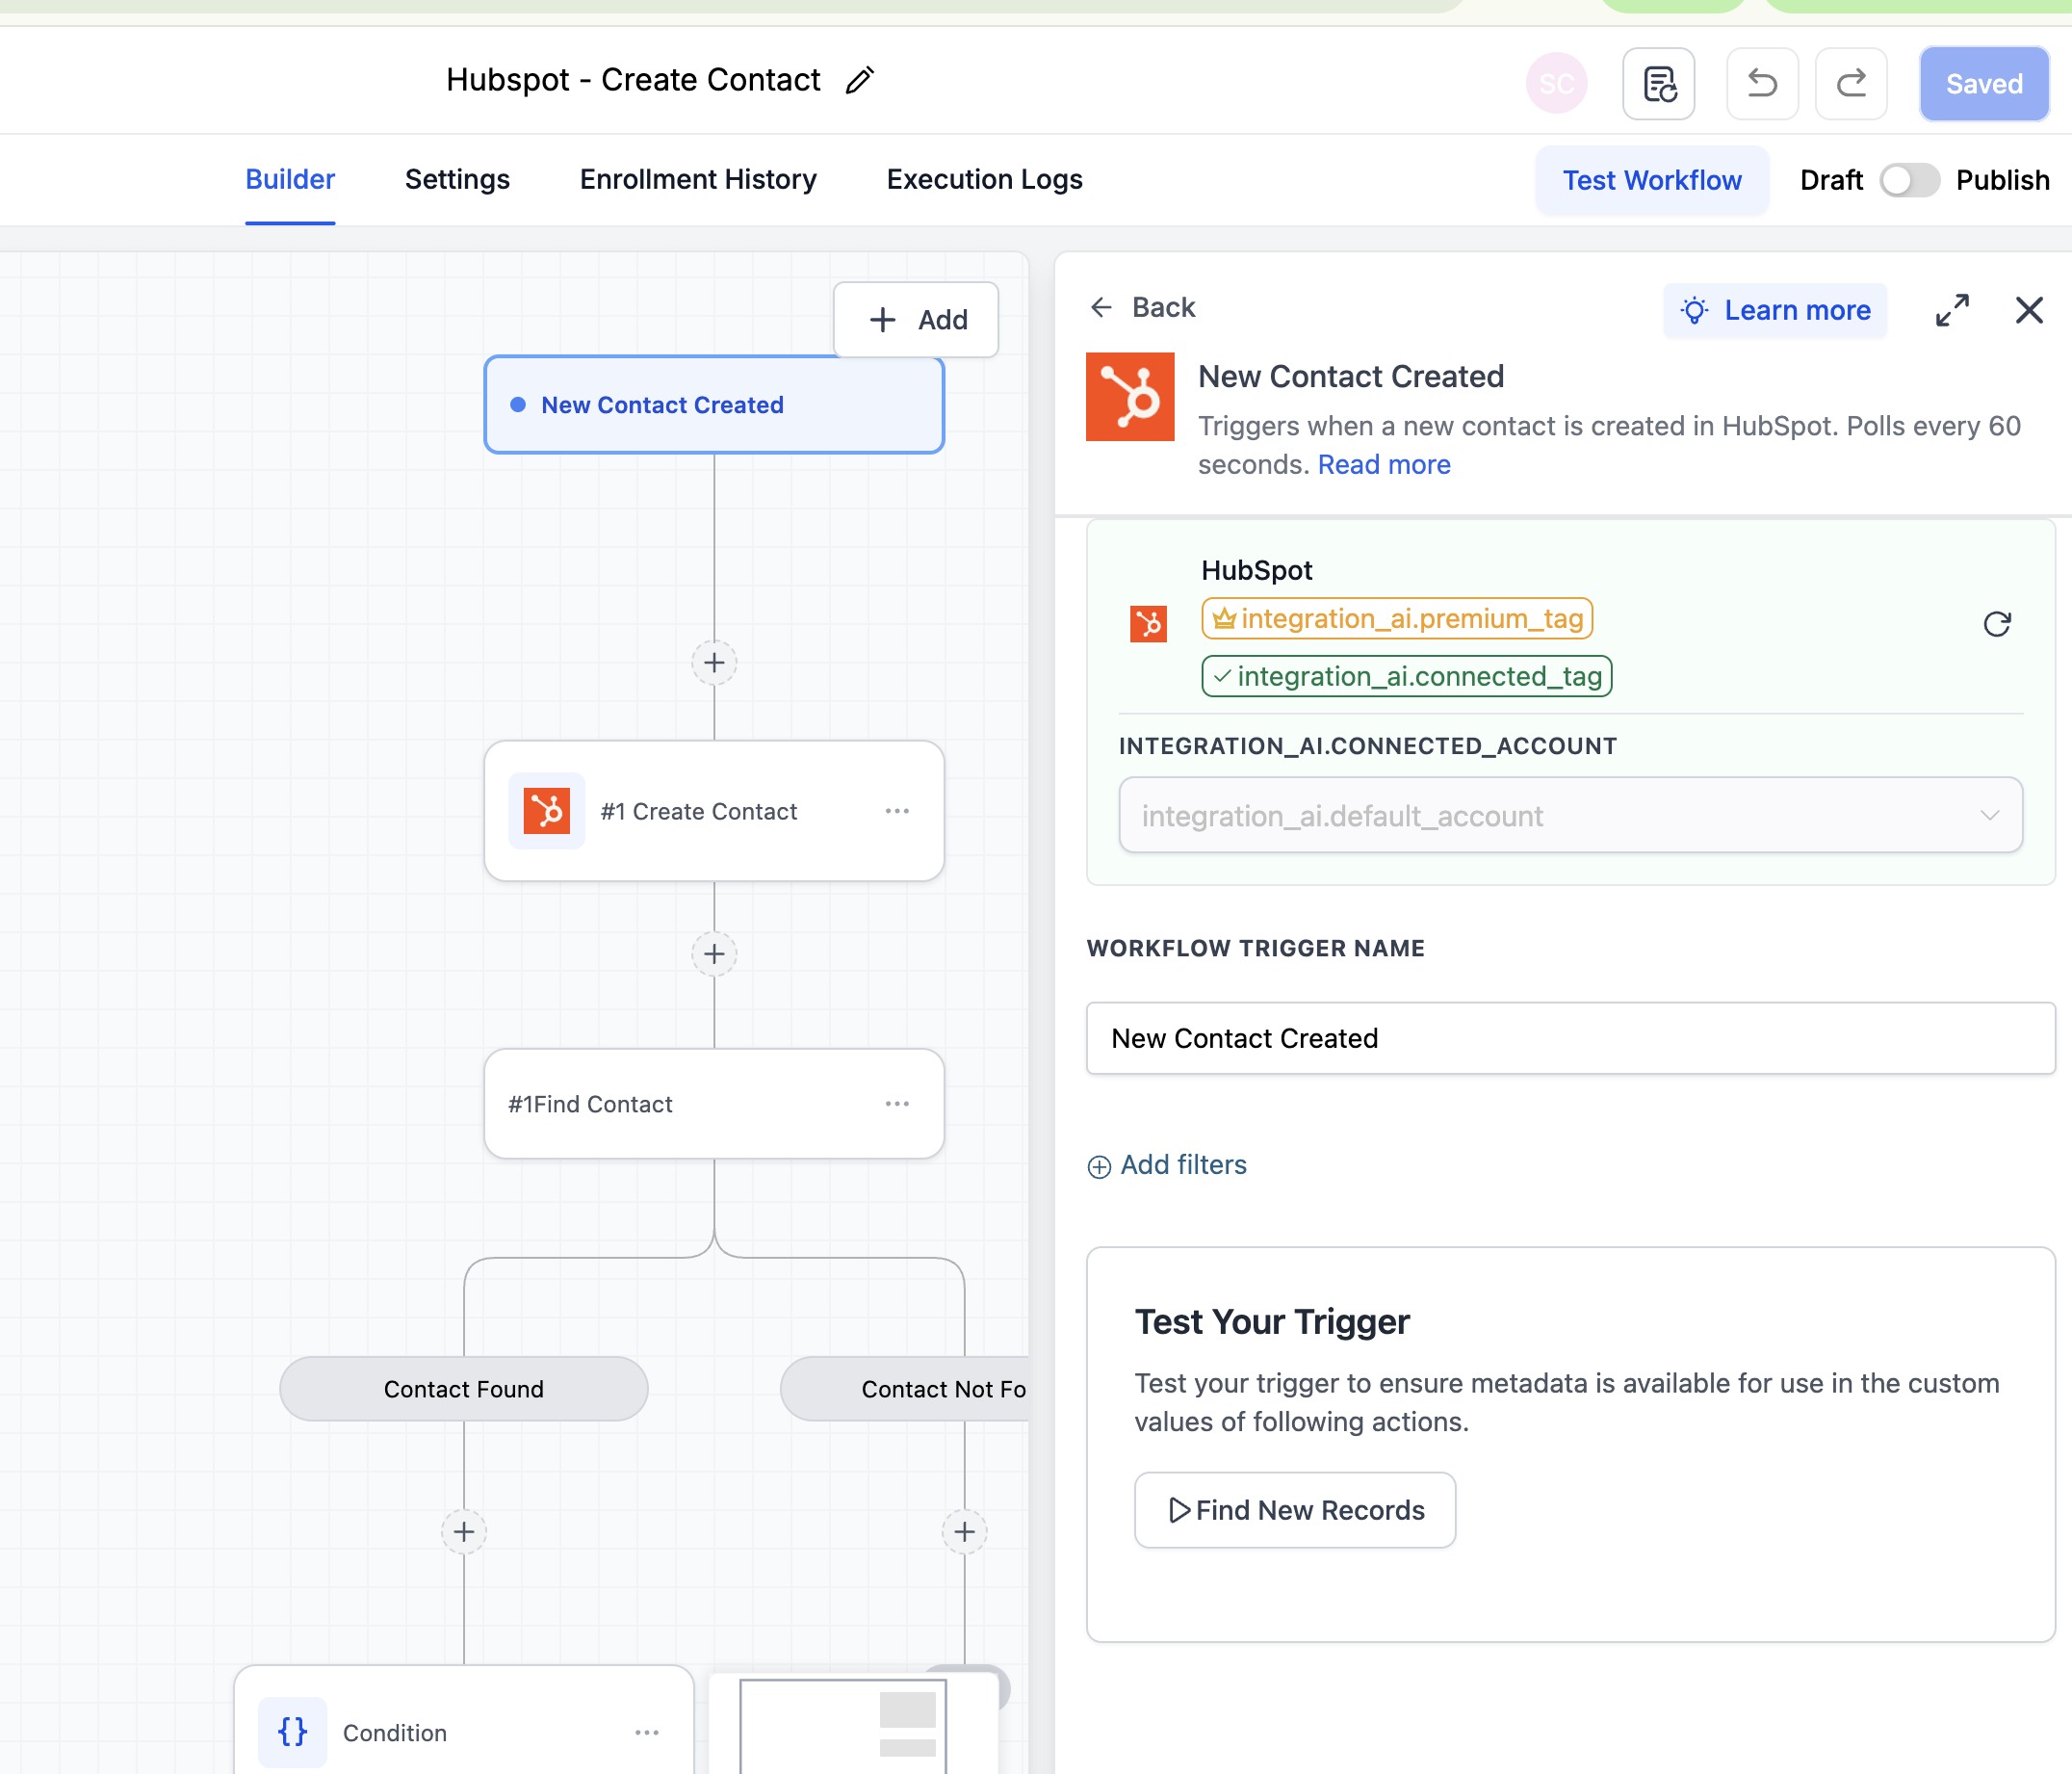Add a step under the Contact Not Found branch

click(964, 1532)
